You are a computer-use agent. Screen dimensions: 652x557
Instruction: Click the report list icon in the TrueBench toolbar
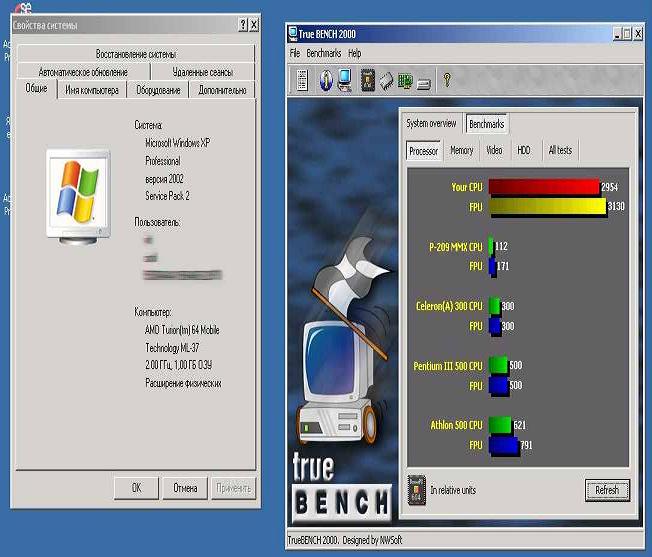click(x=302, y=80)
